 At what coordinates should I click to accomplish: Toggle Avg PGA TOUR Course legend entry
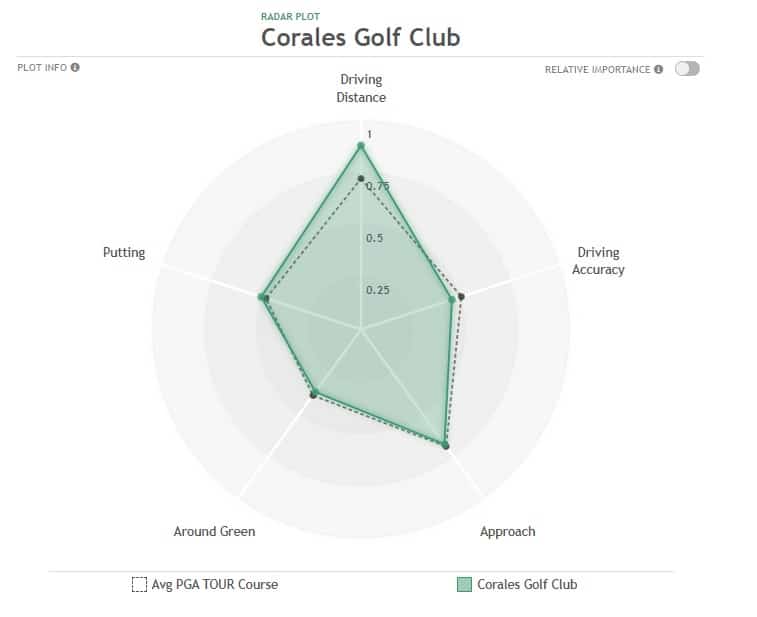205,584
